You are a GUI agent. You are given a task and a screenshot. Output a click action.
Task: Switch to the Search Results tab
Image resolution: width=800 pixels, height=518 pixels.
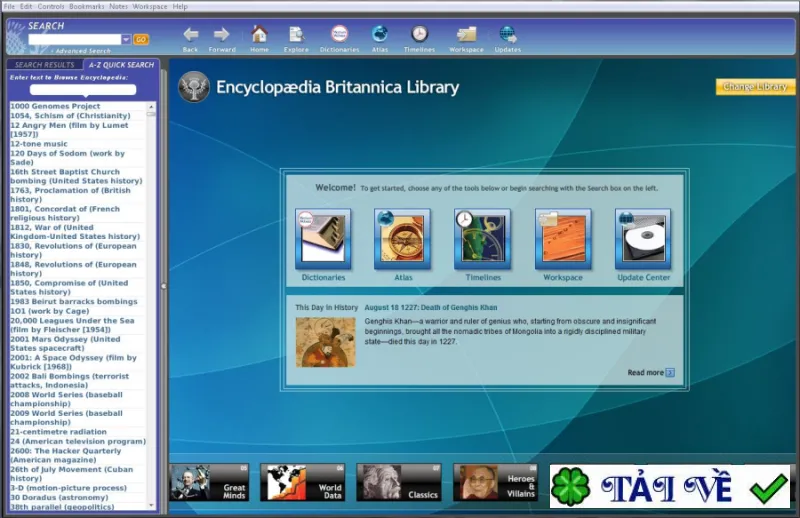click(x=44, y=65)
